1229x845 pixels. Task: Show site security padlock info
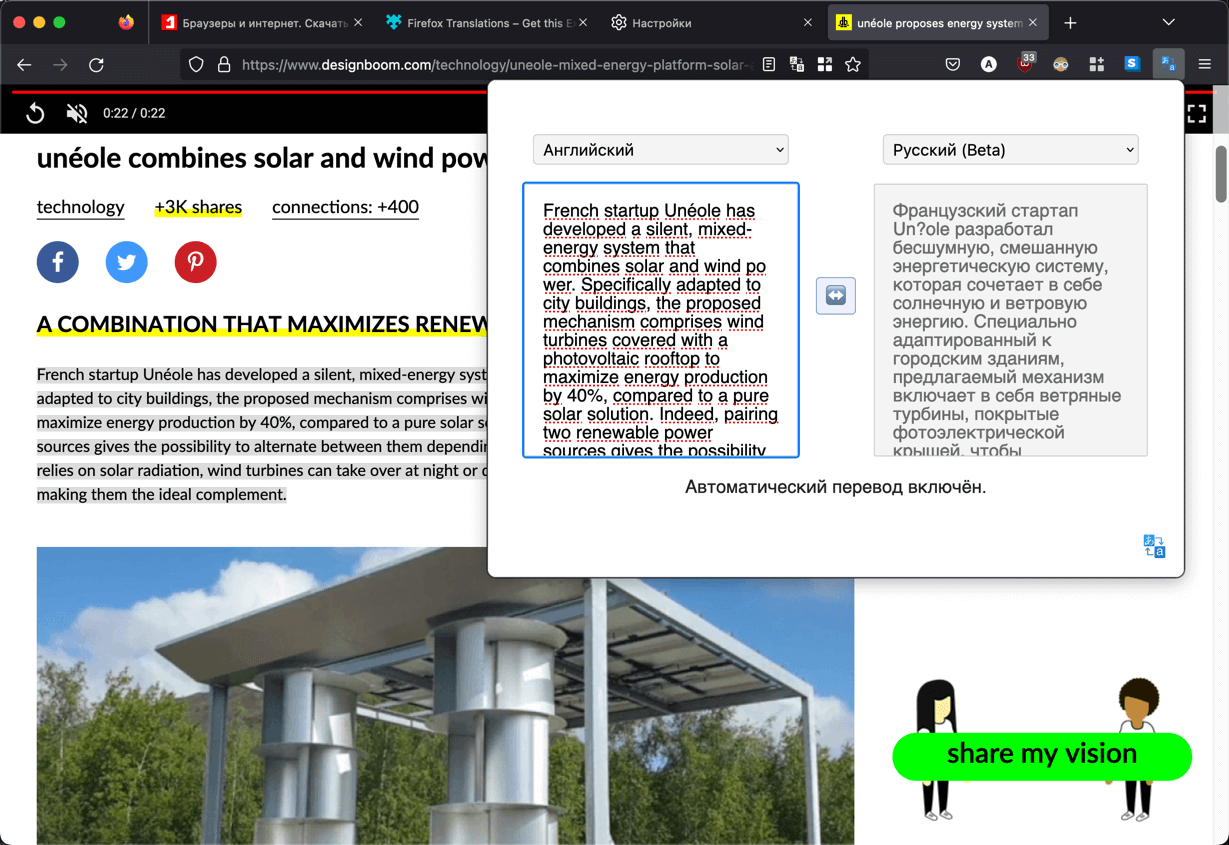[x=224, y=64]
